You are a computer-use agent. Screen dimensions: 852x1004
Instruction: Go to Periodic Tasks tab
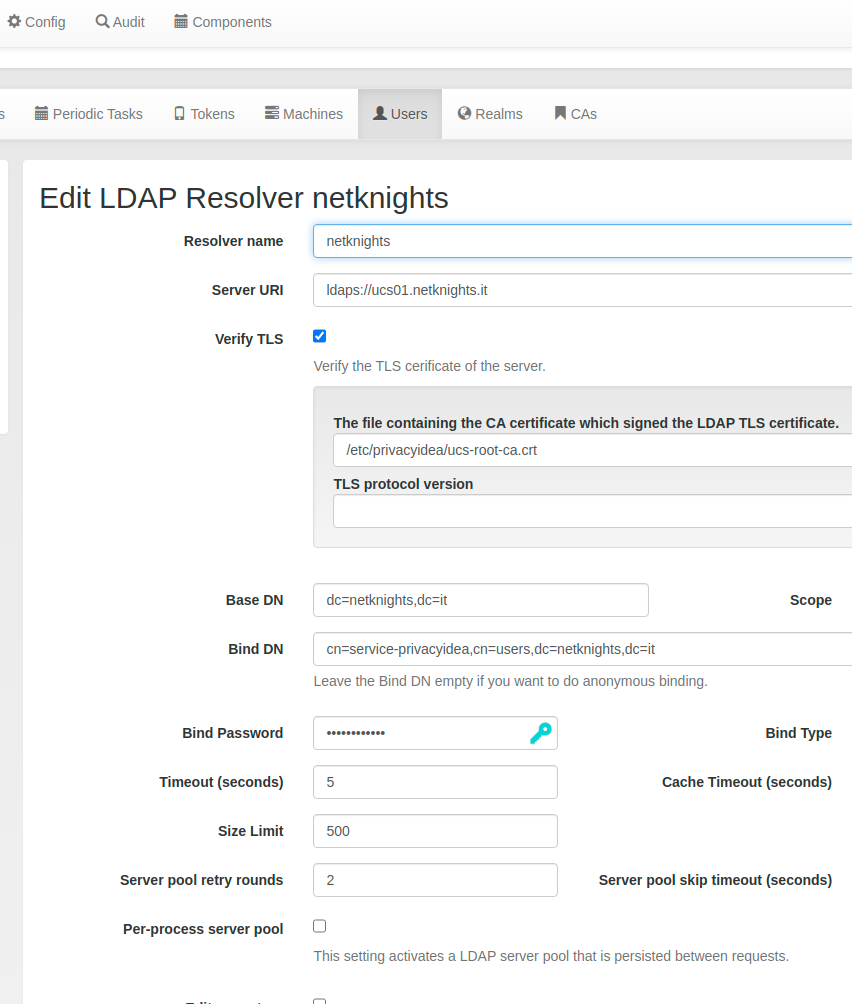[x=88, y=114]
